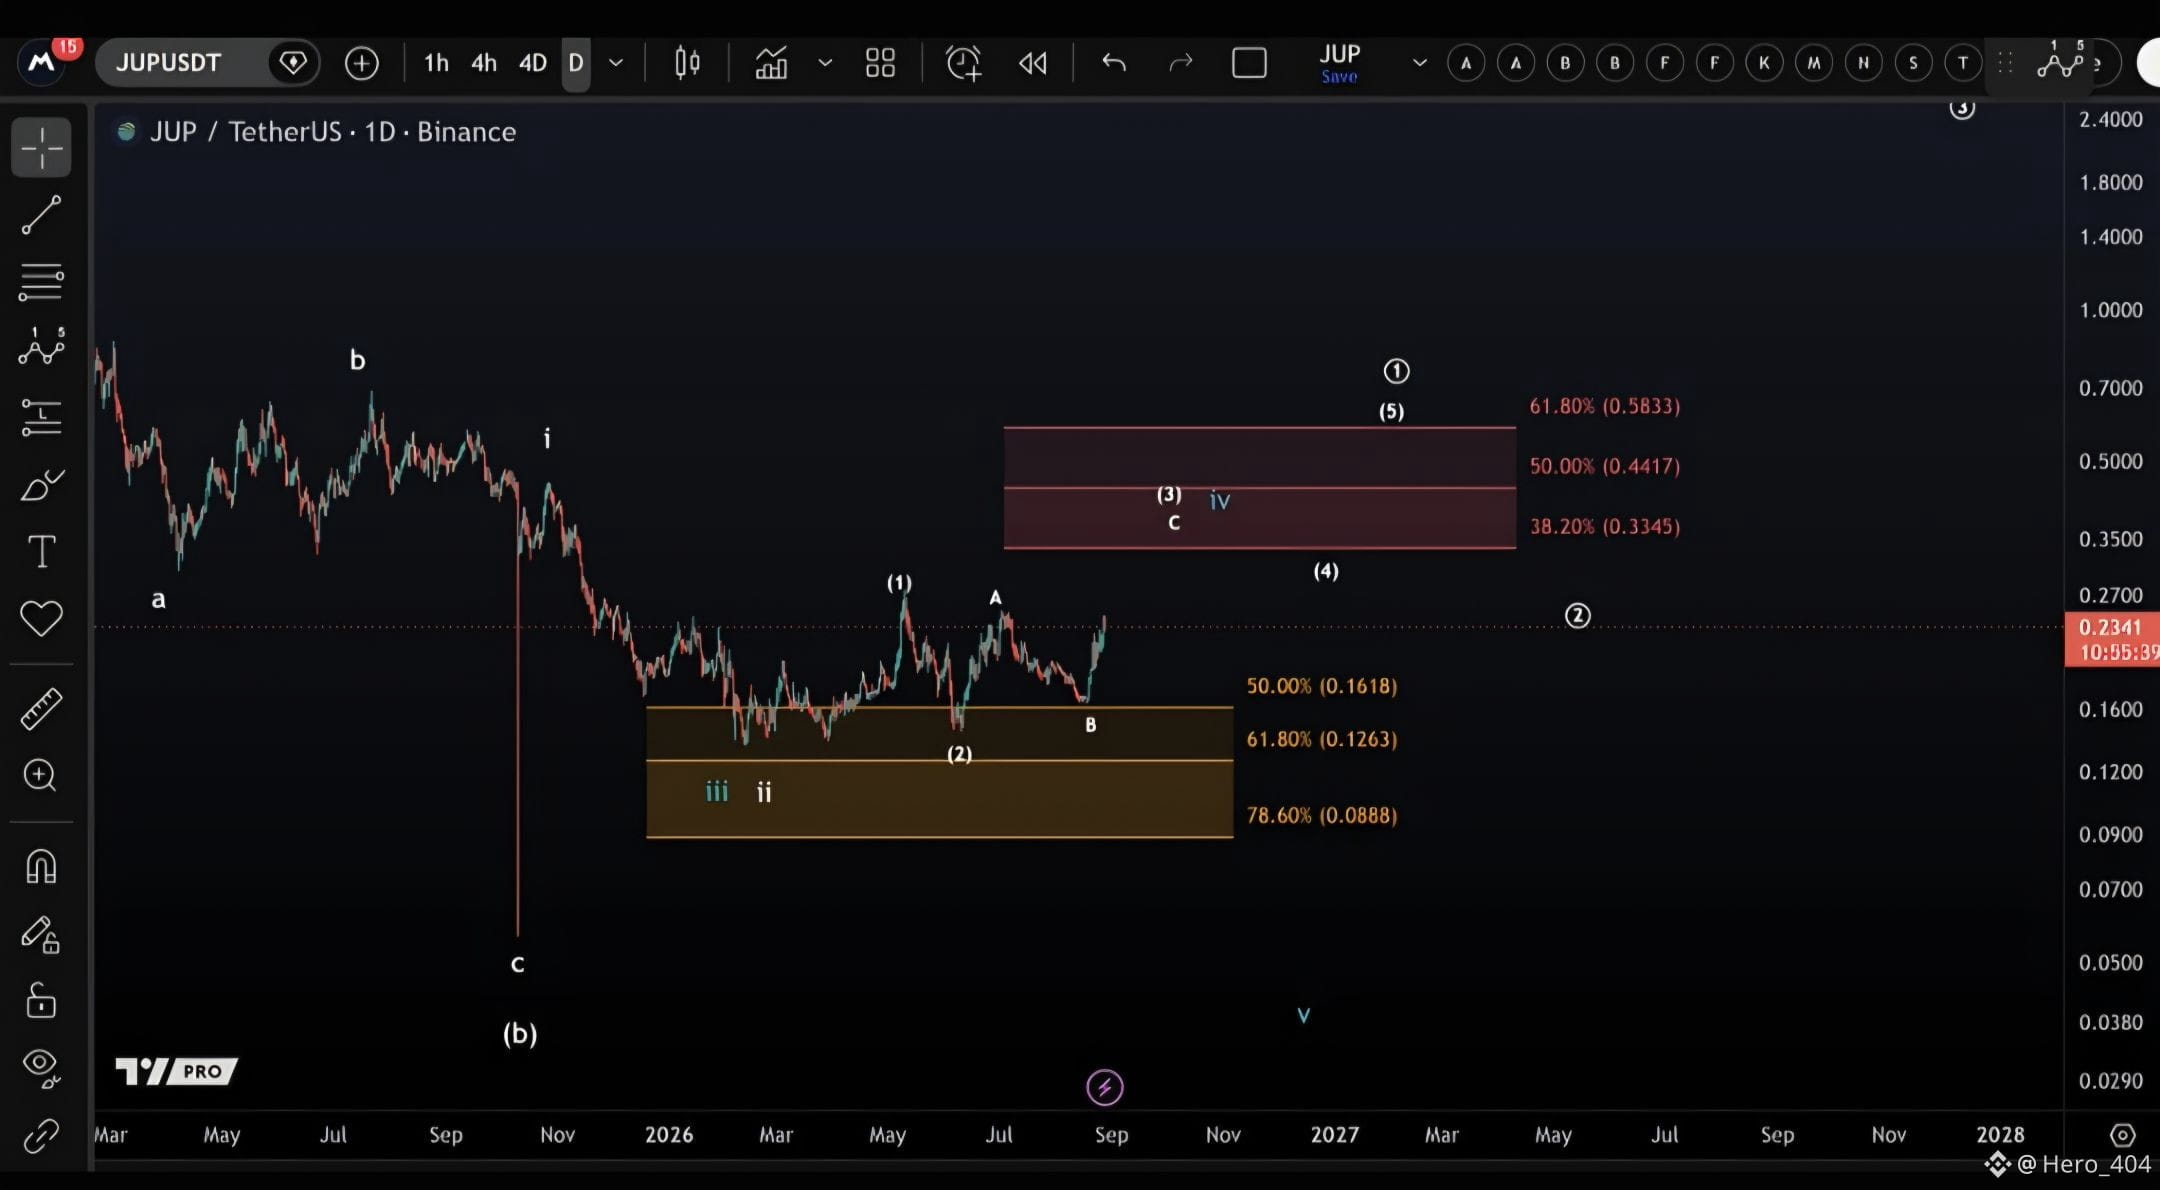Toggle magnet mode

pyautogui.click(x=41, y=865)
